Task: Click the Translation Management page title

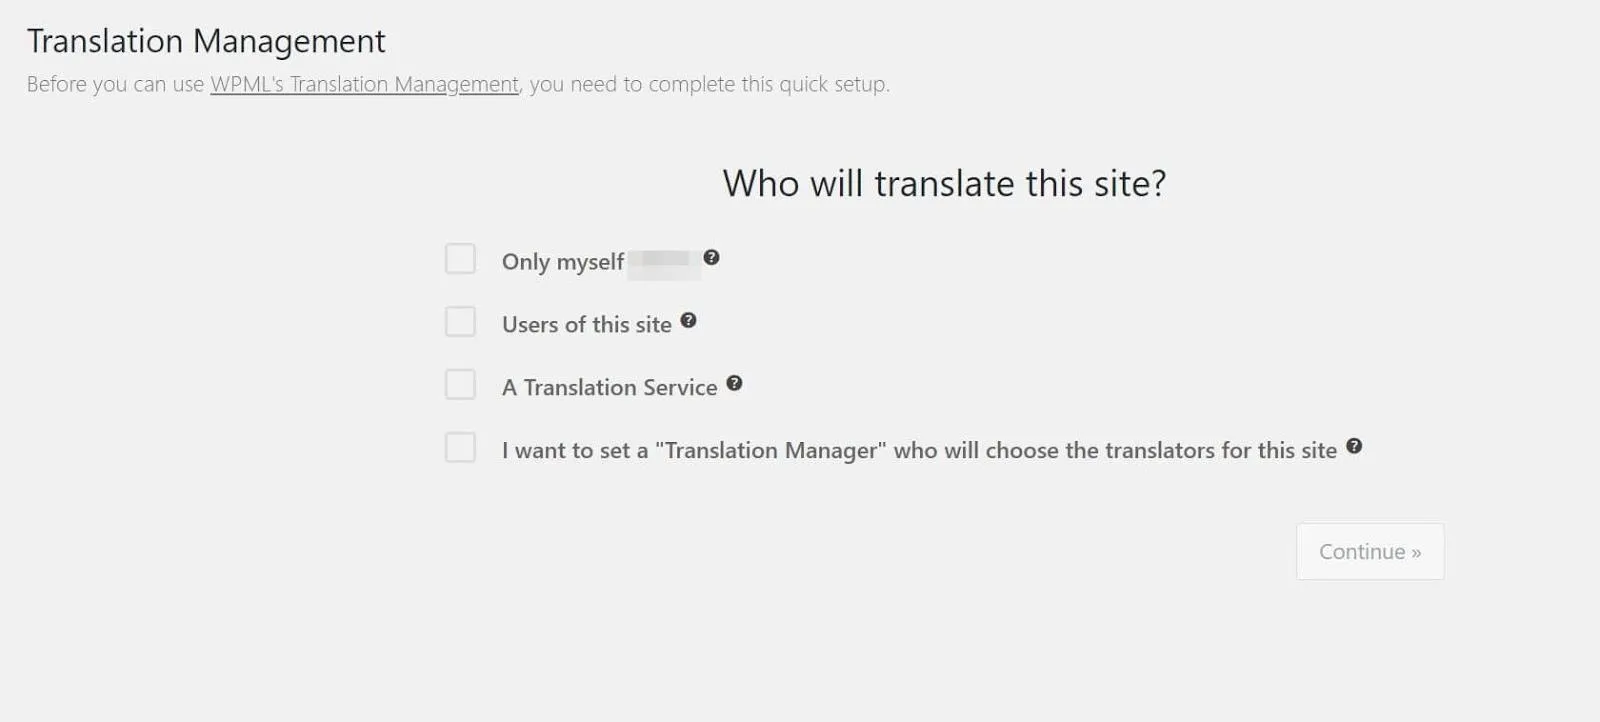Action: [206, 41]
